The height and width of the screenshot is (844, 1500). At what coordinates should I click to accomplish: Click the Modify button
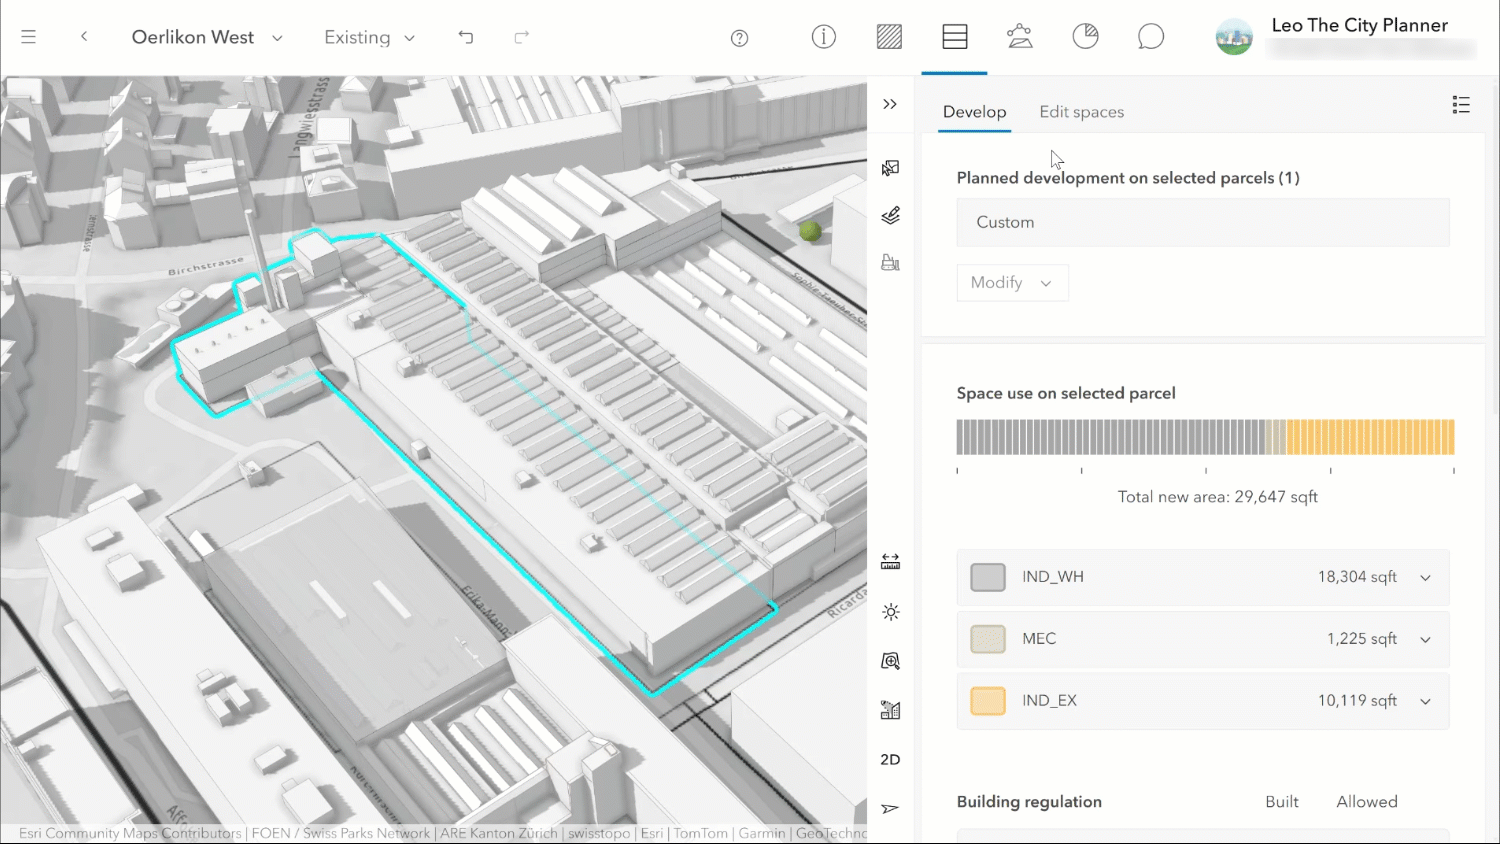(x=1012, y=283)
